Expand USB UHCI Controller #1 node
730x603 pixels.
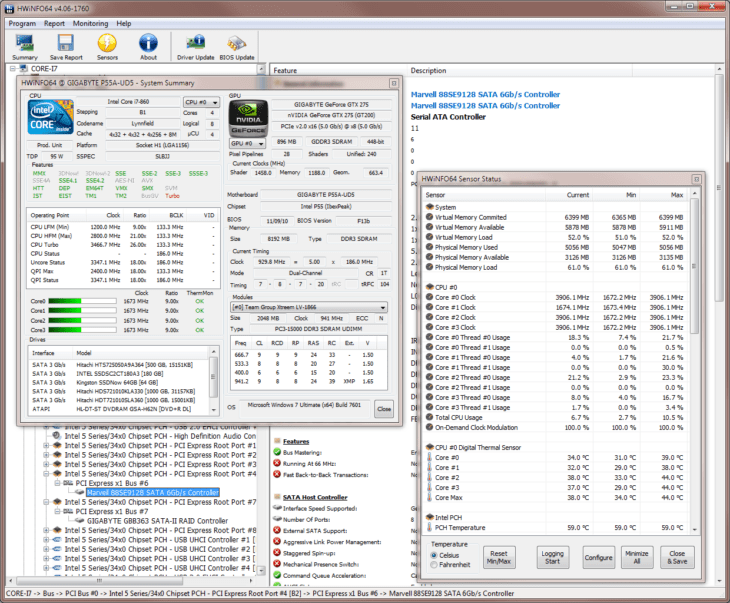pos(46,540)
